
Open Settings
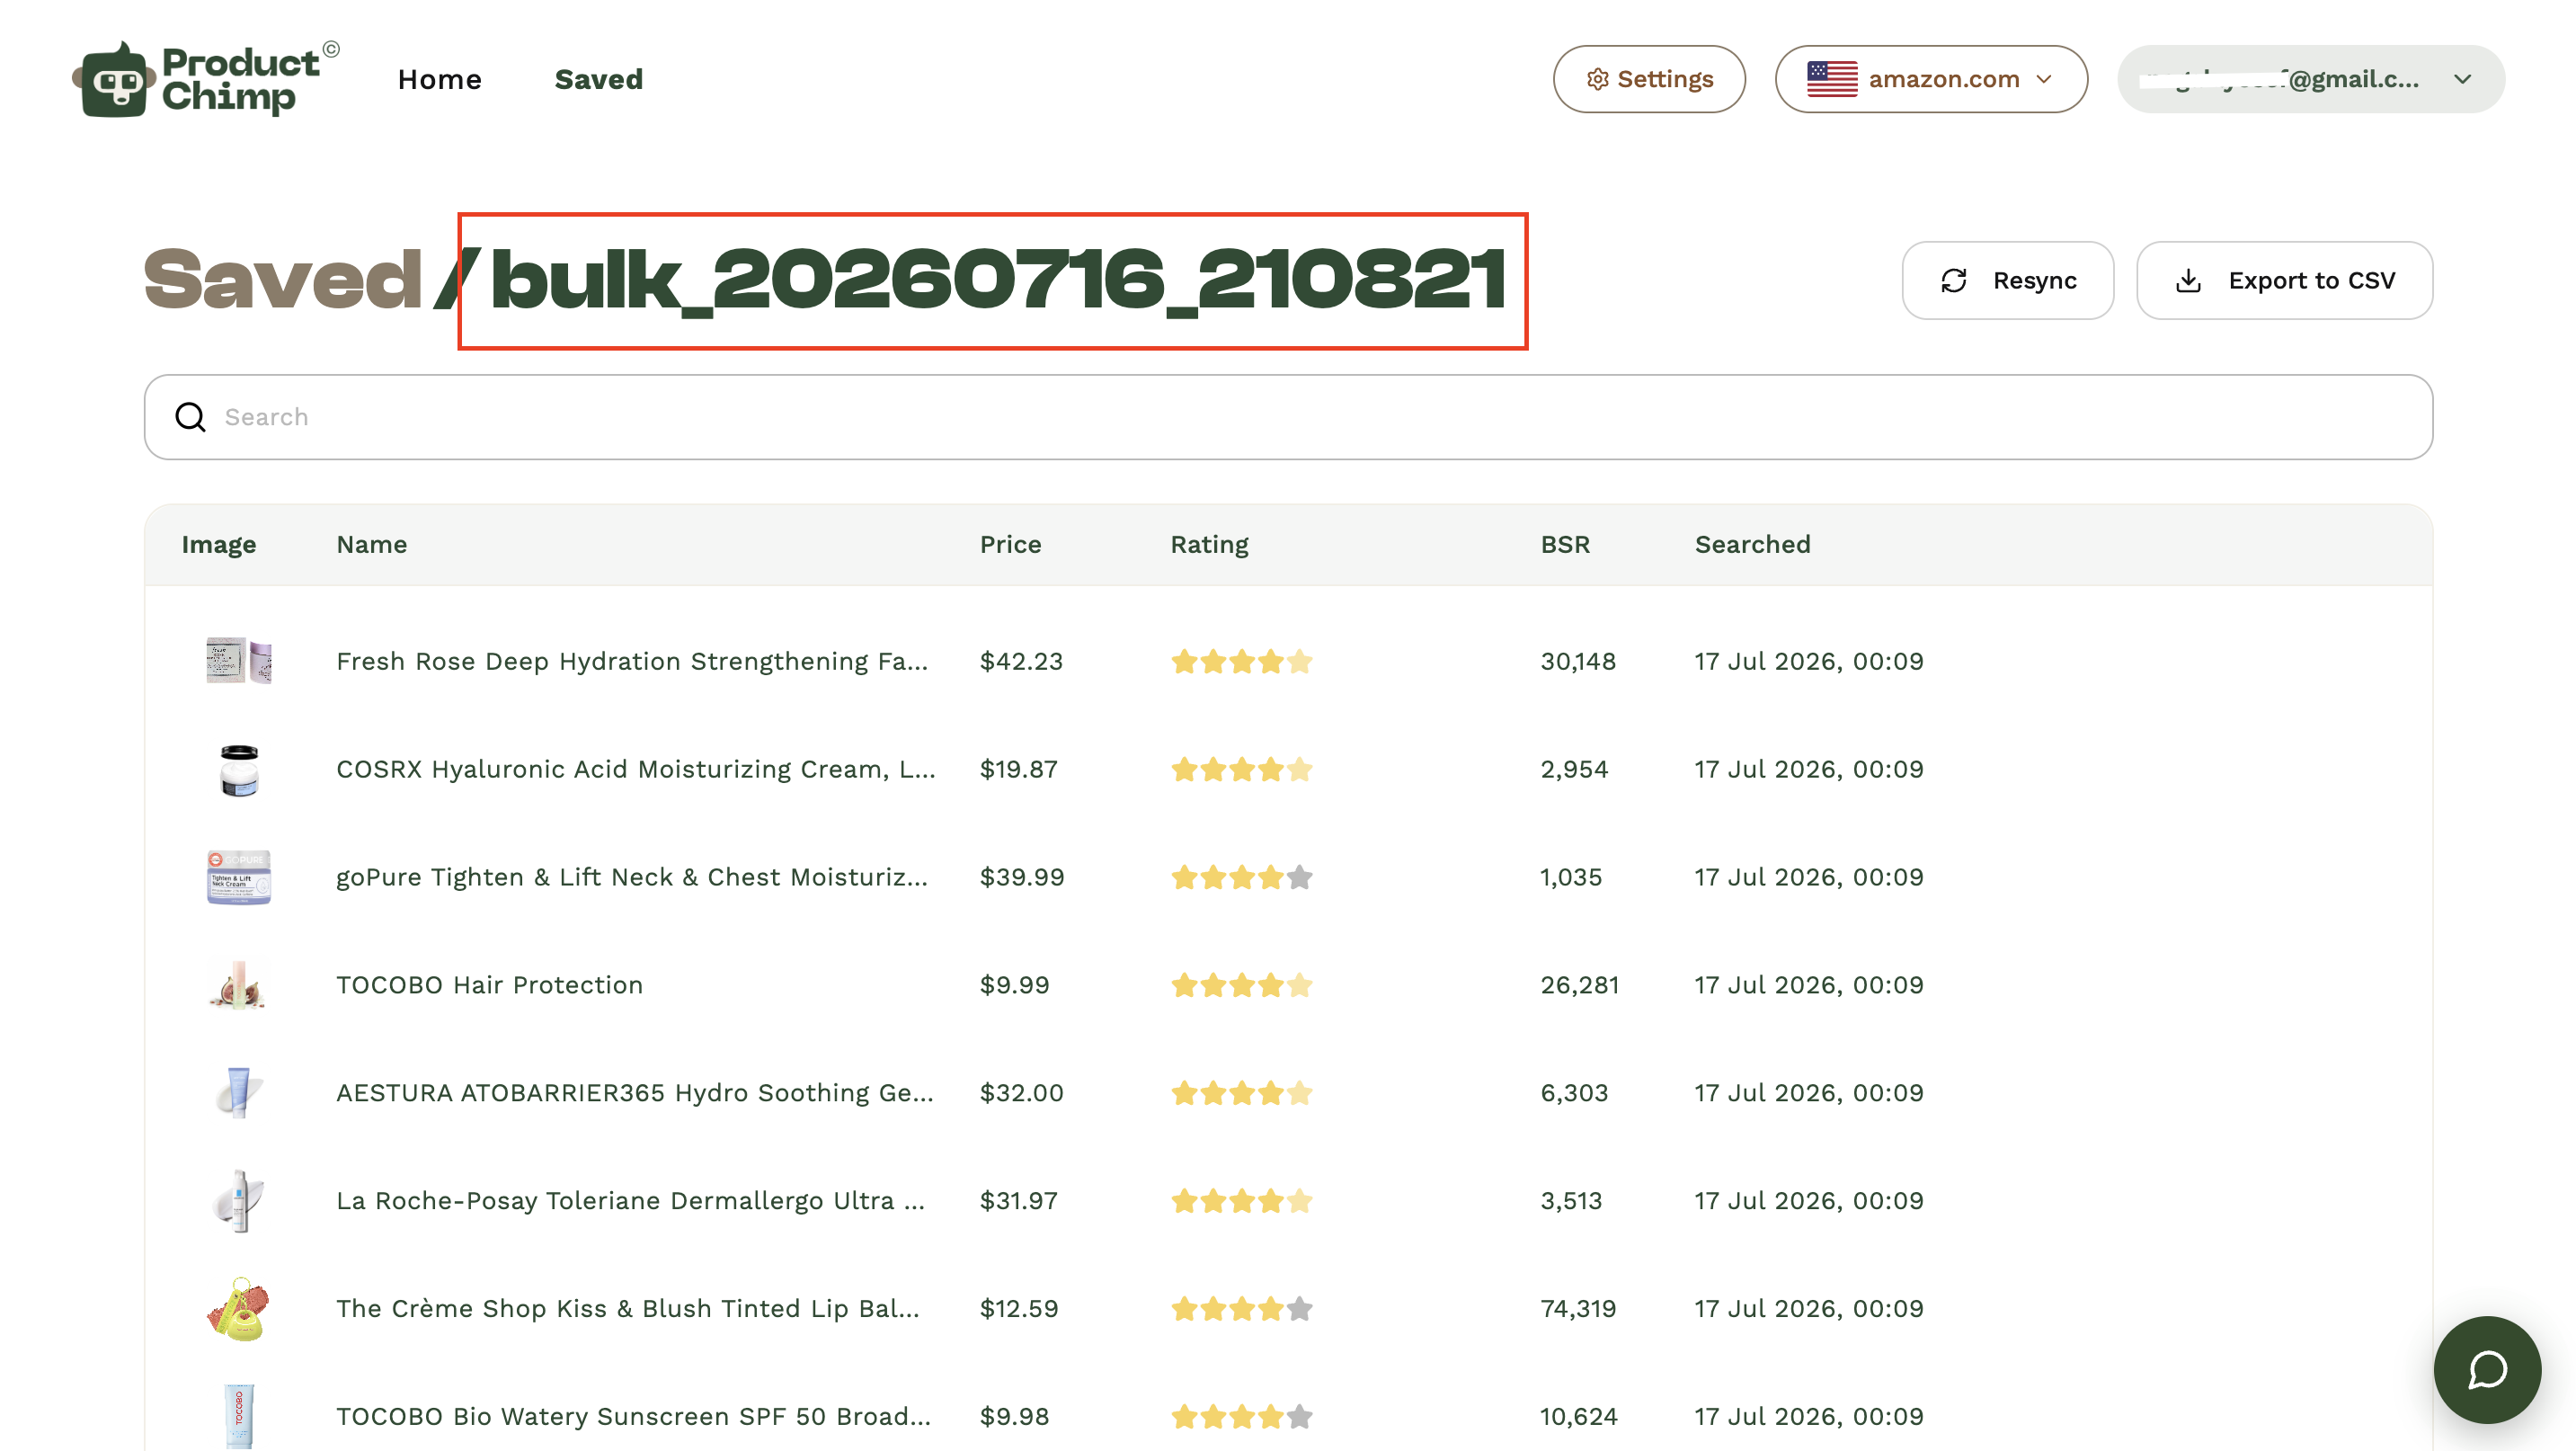pyautogui.click(x=1649, y=79)
